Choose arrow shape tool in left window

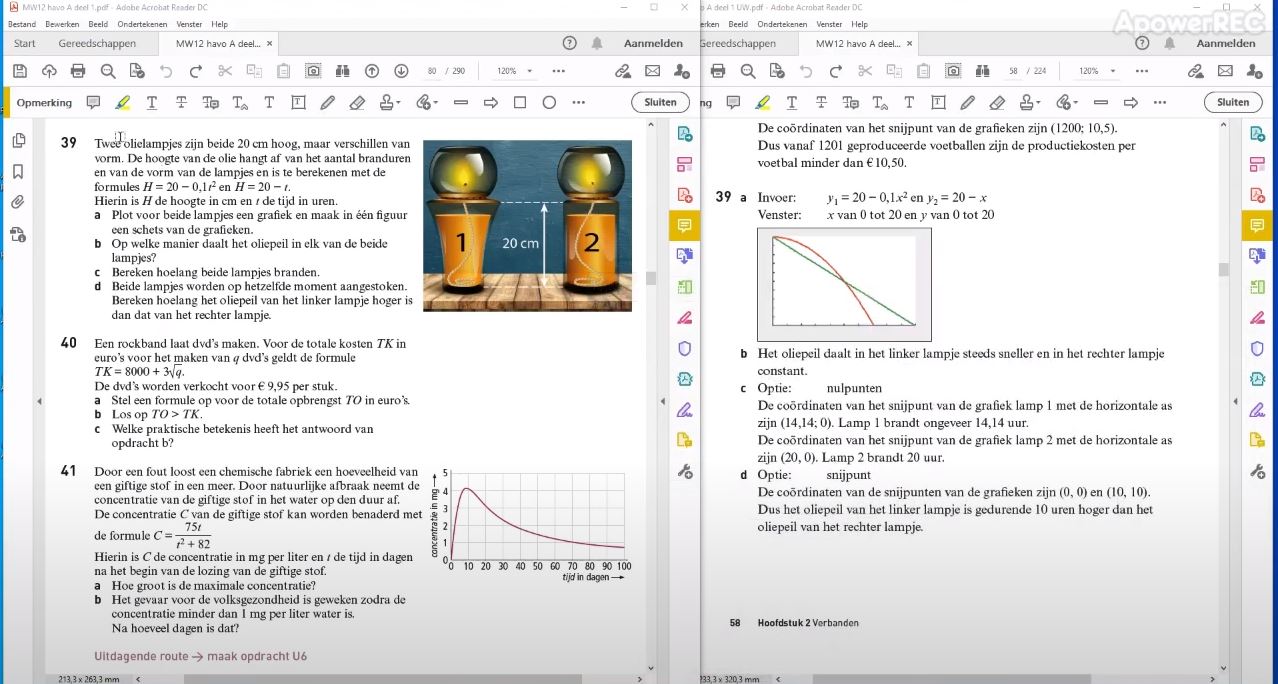click(x=490, y=102)
